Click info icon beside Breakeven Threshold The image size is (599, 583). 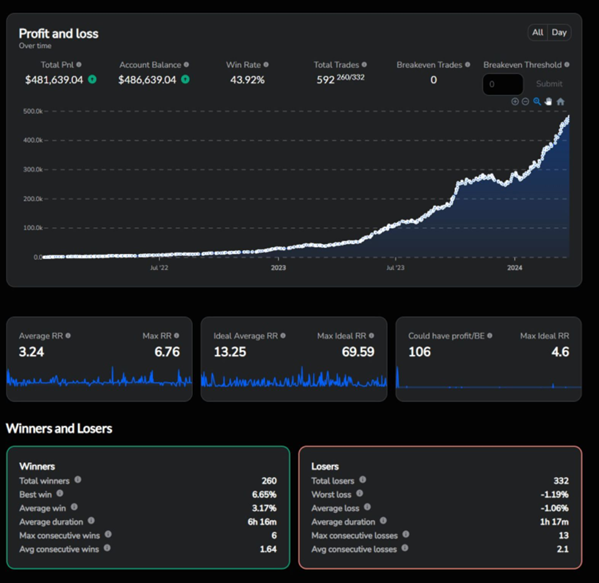[567, 65]
